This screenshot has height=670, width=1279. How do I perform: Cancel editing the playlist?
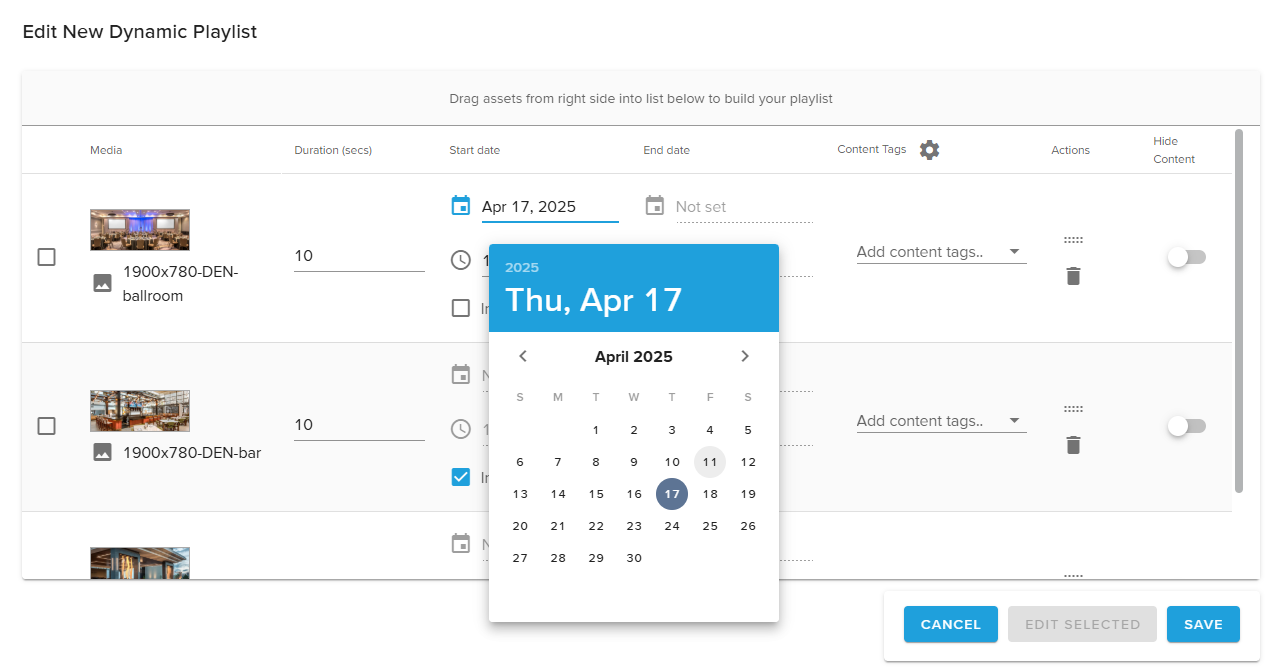(x=950, y=624)
